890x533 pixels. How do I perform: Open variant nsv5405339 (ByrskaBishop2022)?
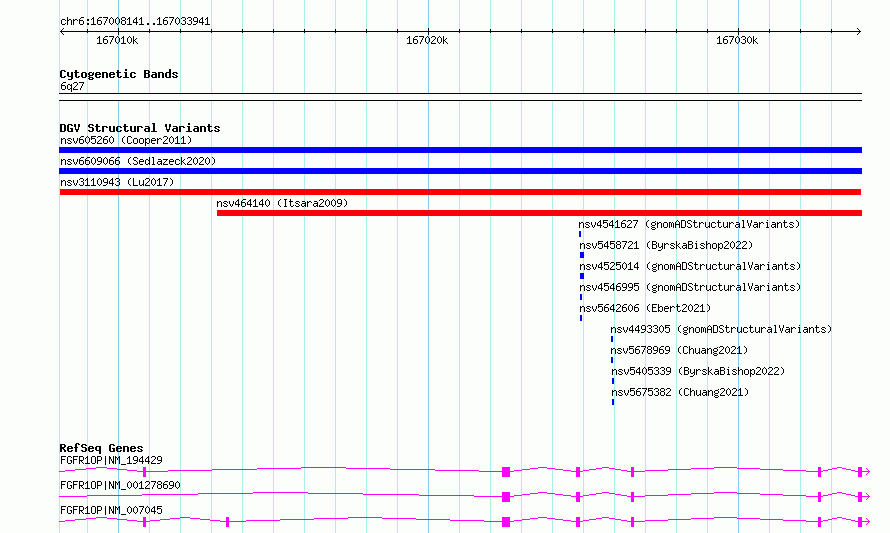click(x=698, y=371)
